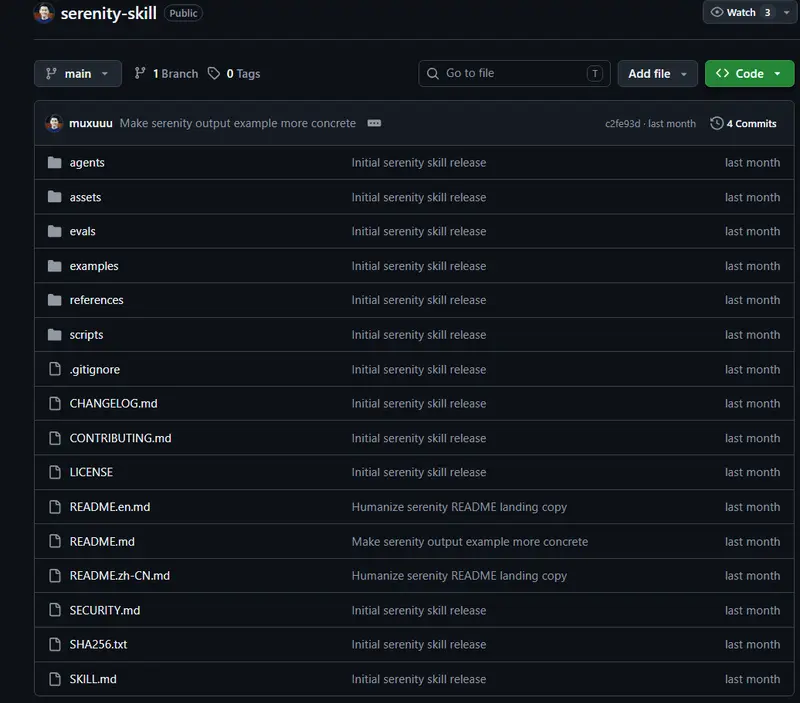The width and height of the screenshot is (800, 703).
Task: Click the repository owner avatar beside serenity-skill
Action: click(x=44, y=13)
